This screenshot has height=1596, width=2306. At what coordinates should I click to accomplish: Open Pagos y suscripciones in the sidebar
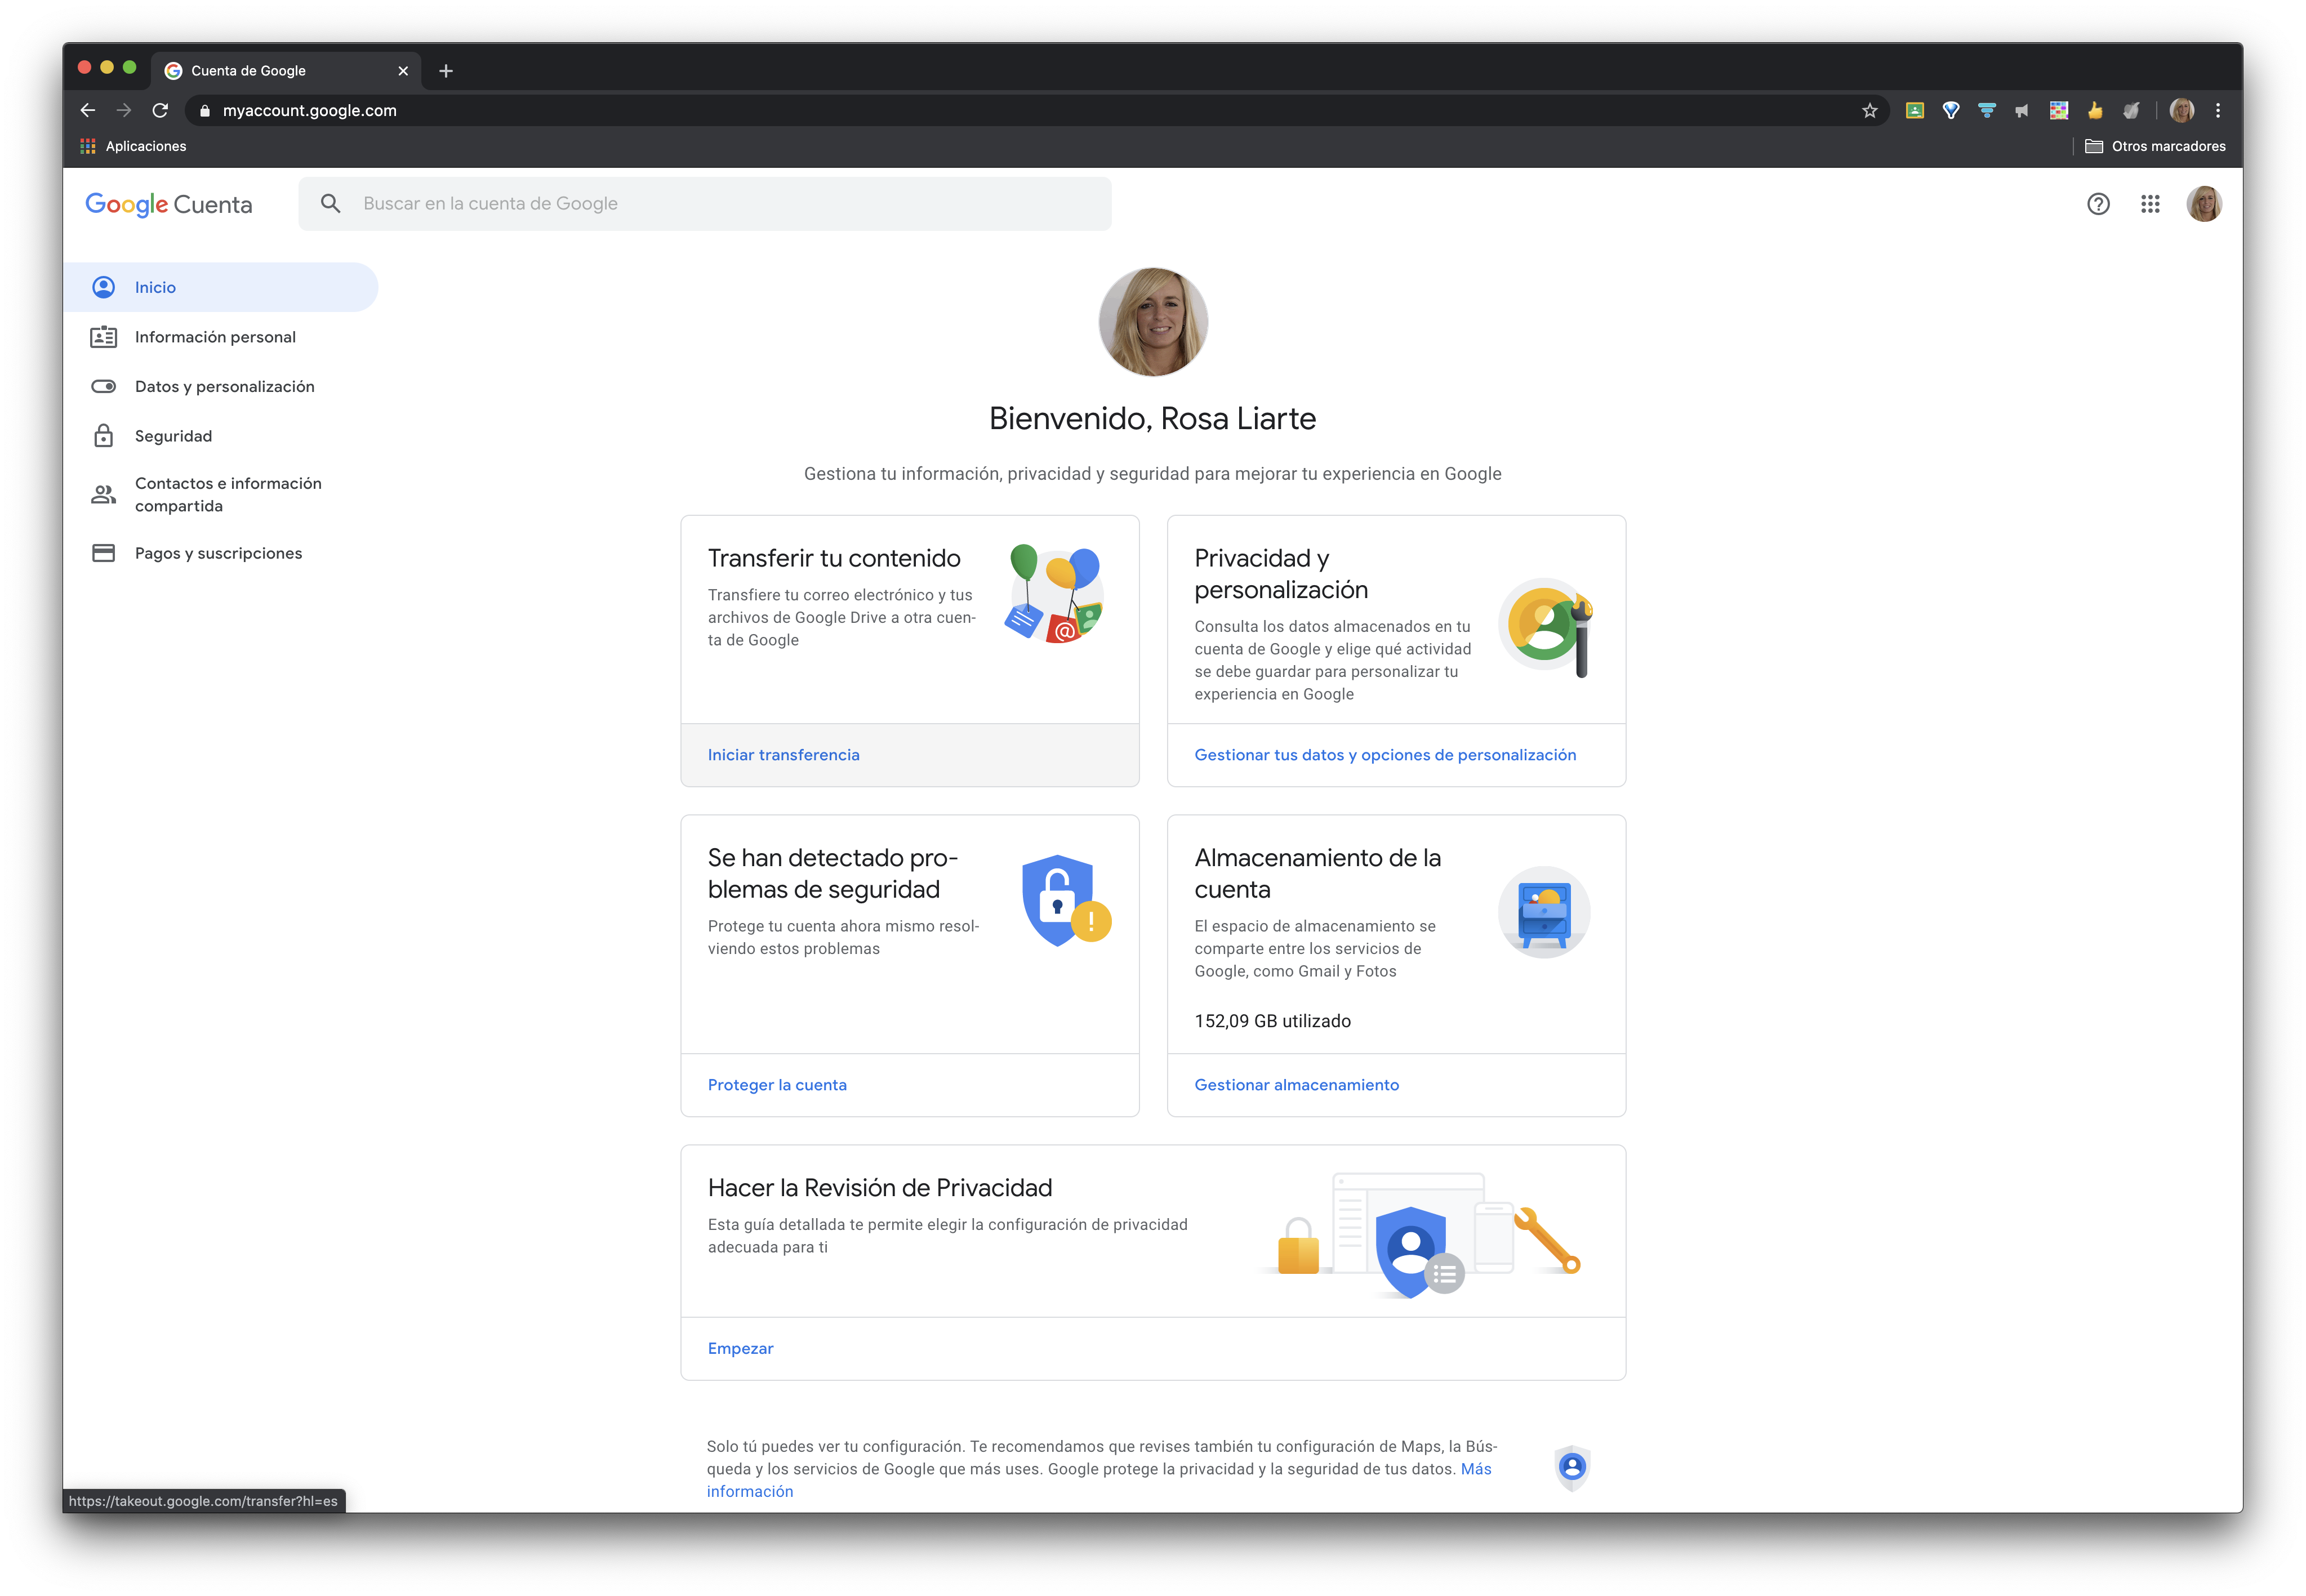point(218,553)
